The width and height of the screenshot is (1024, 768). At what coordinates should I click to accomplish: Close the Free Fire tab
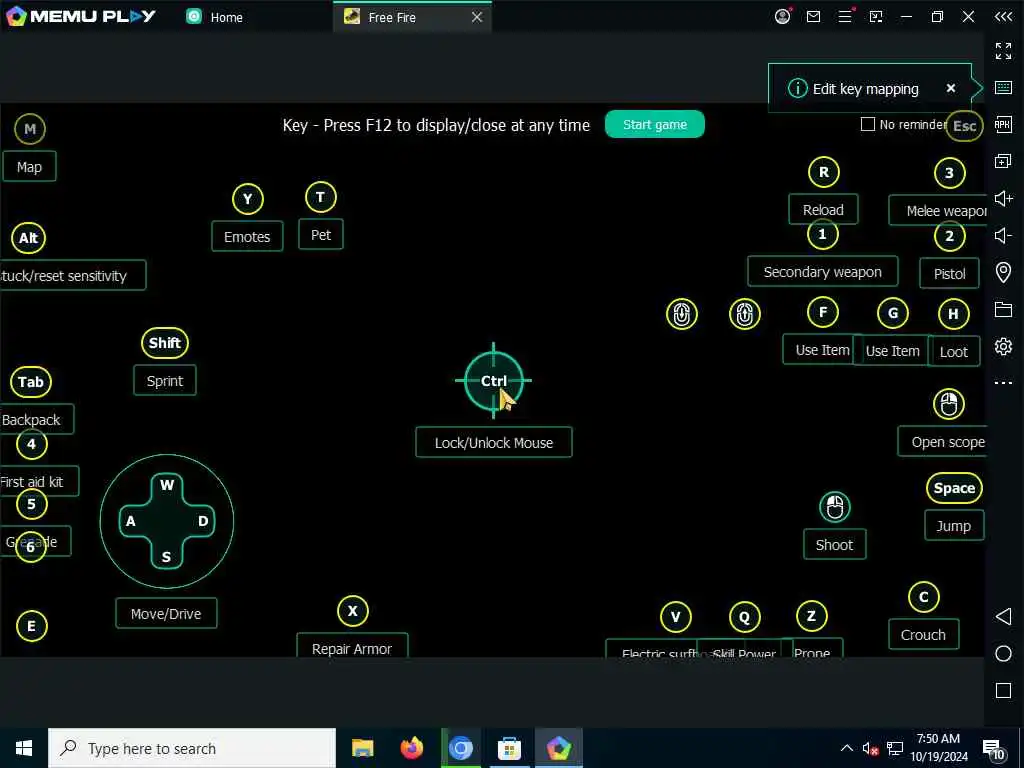point(477,17)
